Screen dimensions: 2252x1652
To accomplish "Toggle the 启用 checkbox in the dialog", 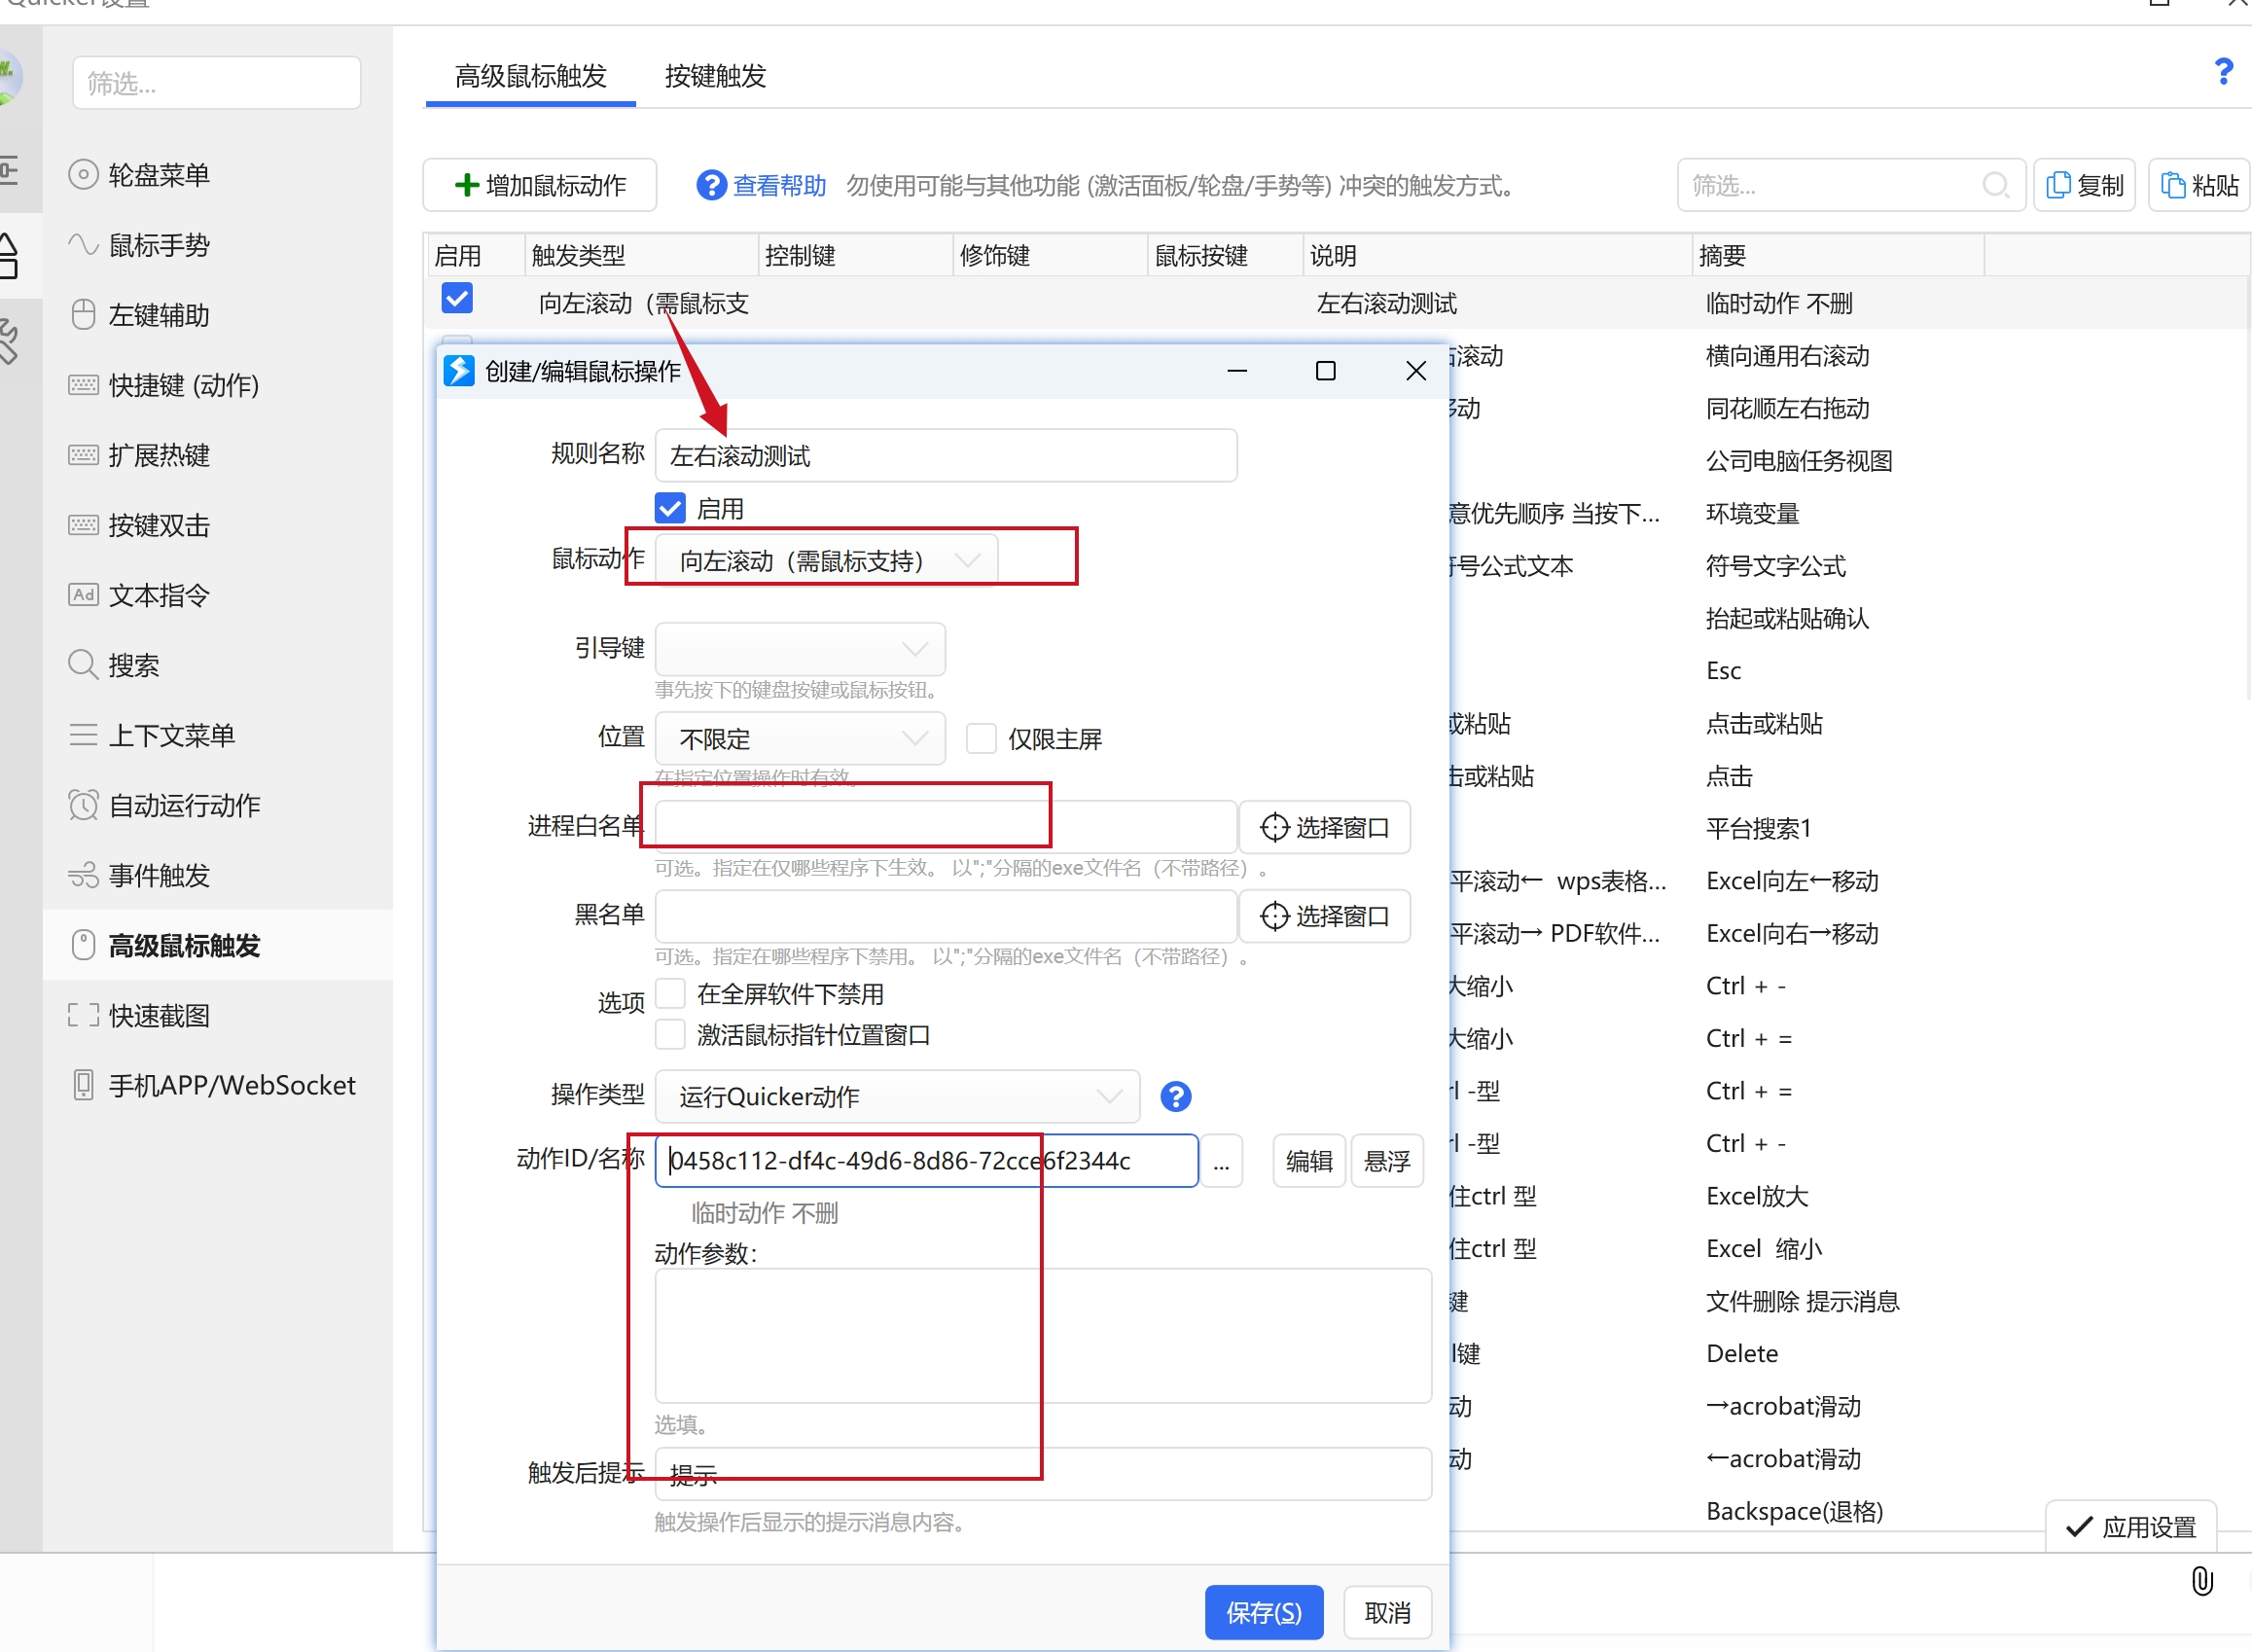I will pyautogui.click(x=671, y=508).
